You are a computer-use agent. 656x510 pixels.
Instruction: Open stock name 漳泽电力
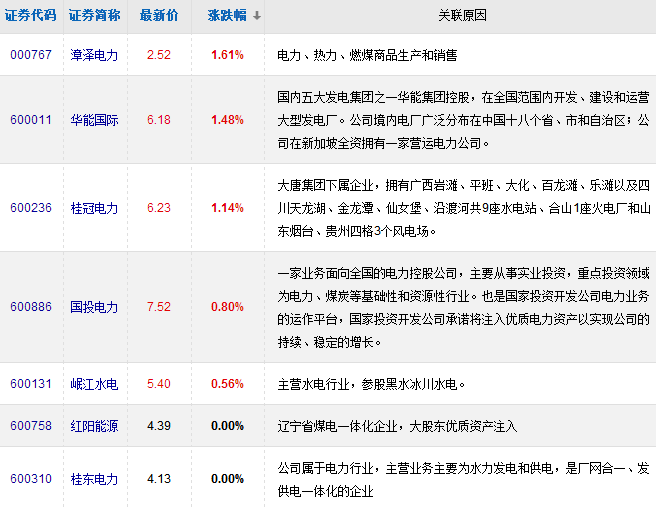94,55
